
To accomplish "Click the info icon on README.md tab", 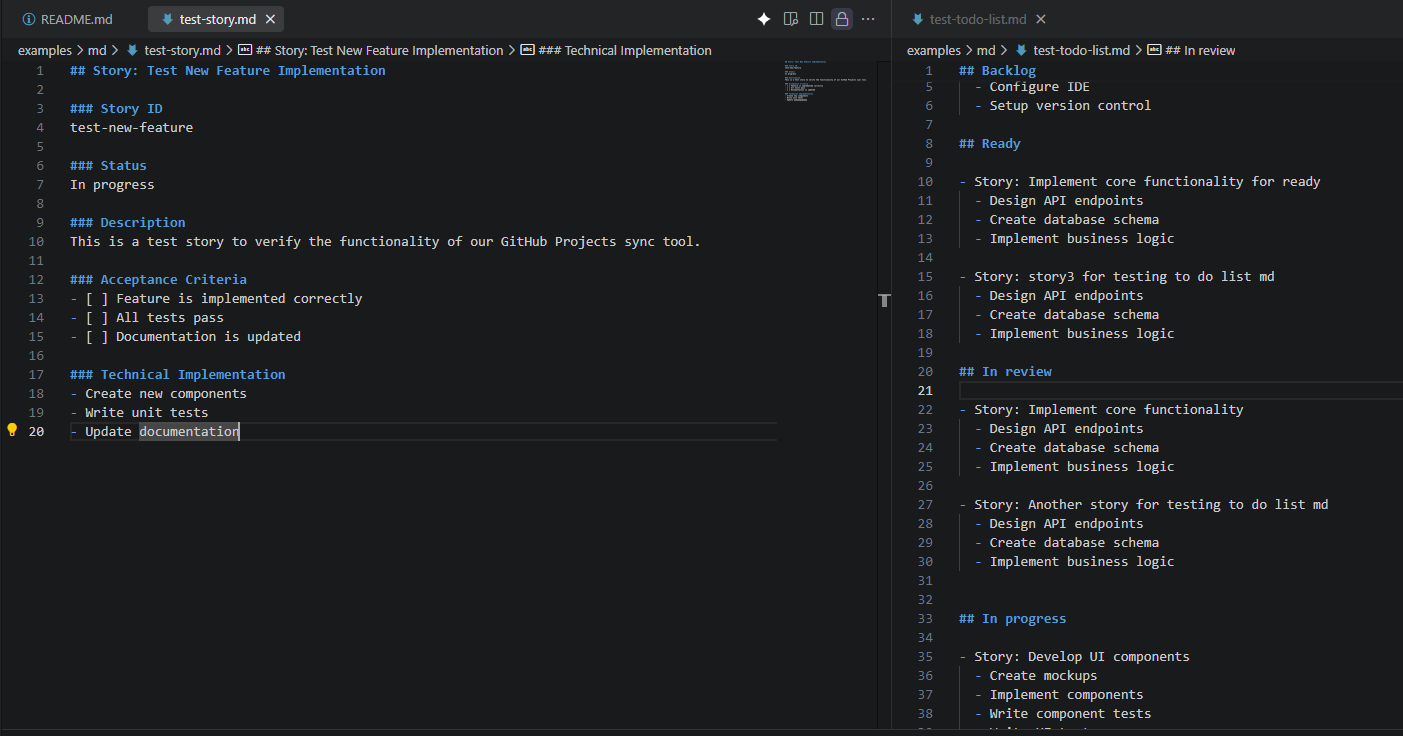I will (x=28, y=19).
